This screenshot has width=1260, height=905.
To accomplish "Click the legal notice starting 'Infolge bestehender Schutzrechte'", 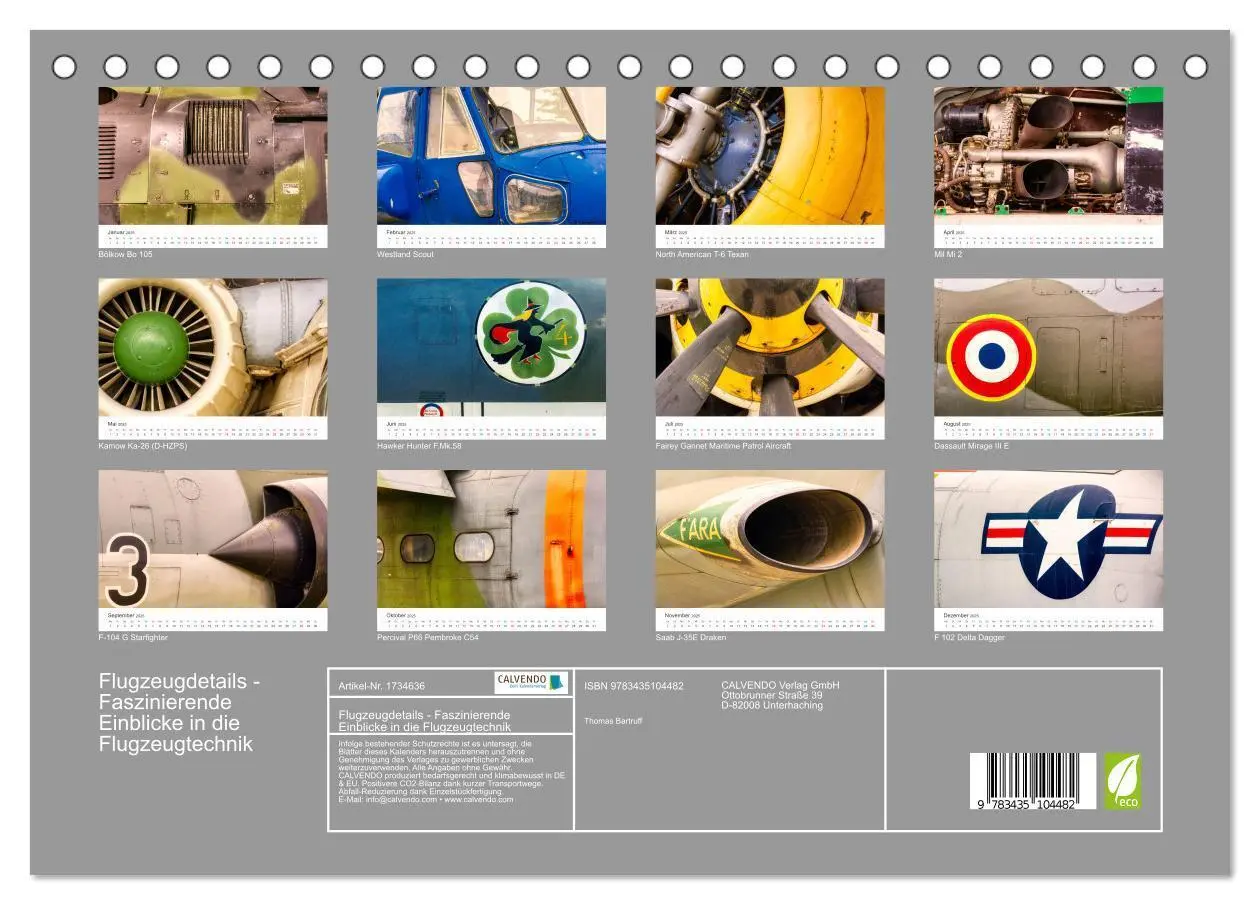I will click(452, 772).
